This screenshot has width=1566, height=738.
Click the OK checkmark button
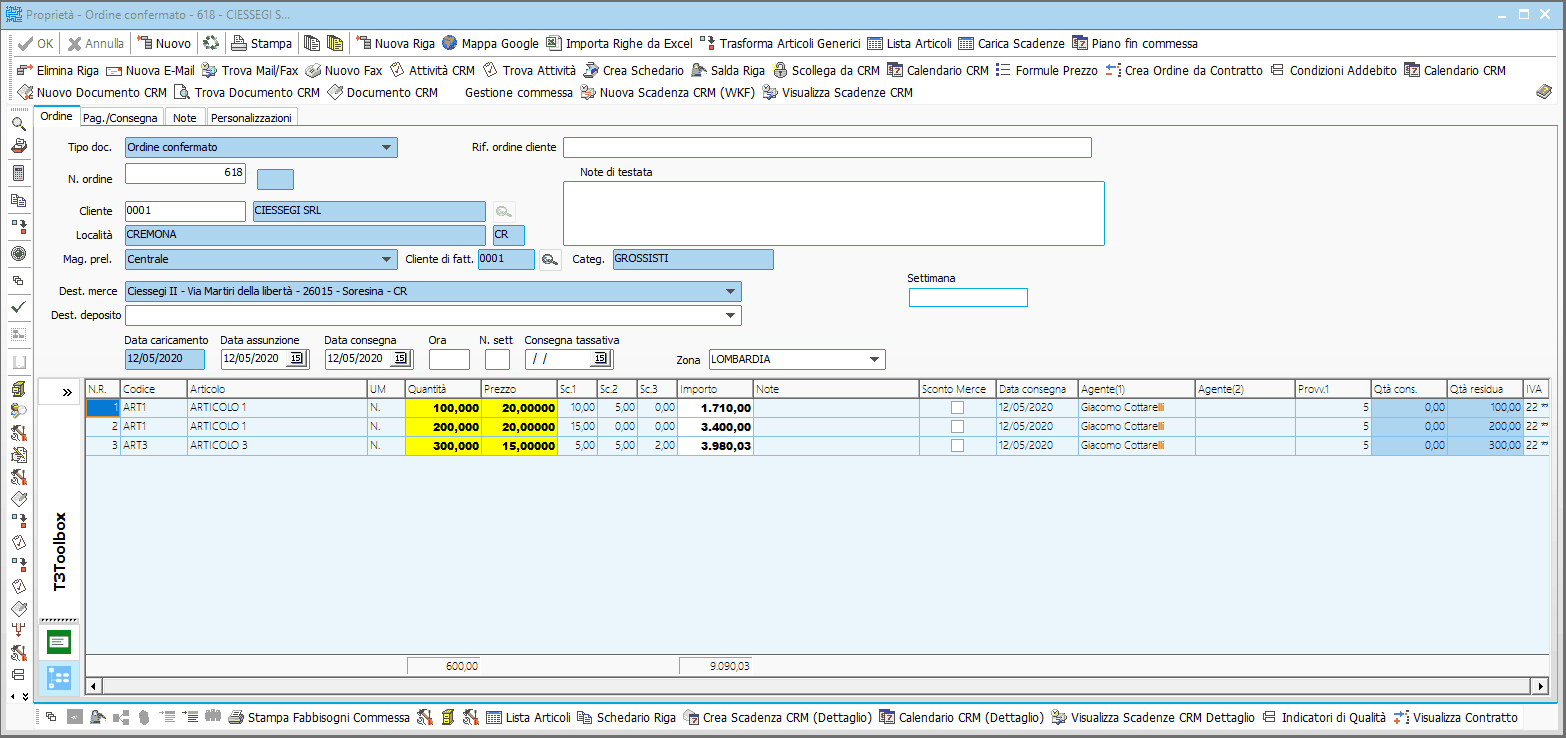point(36,44)
